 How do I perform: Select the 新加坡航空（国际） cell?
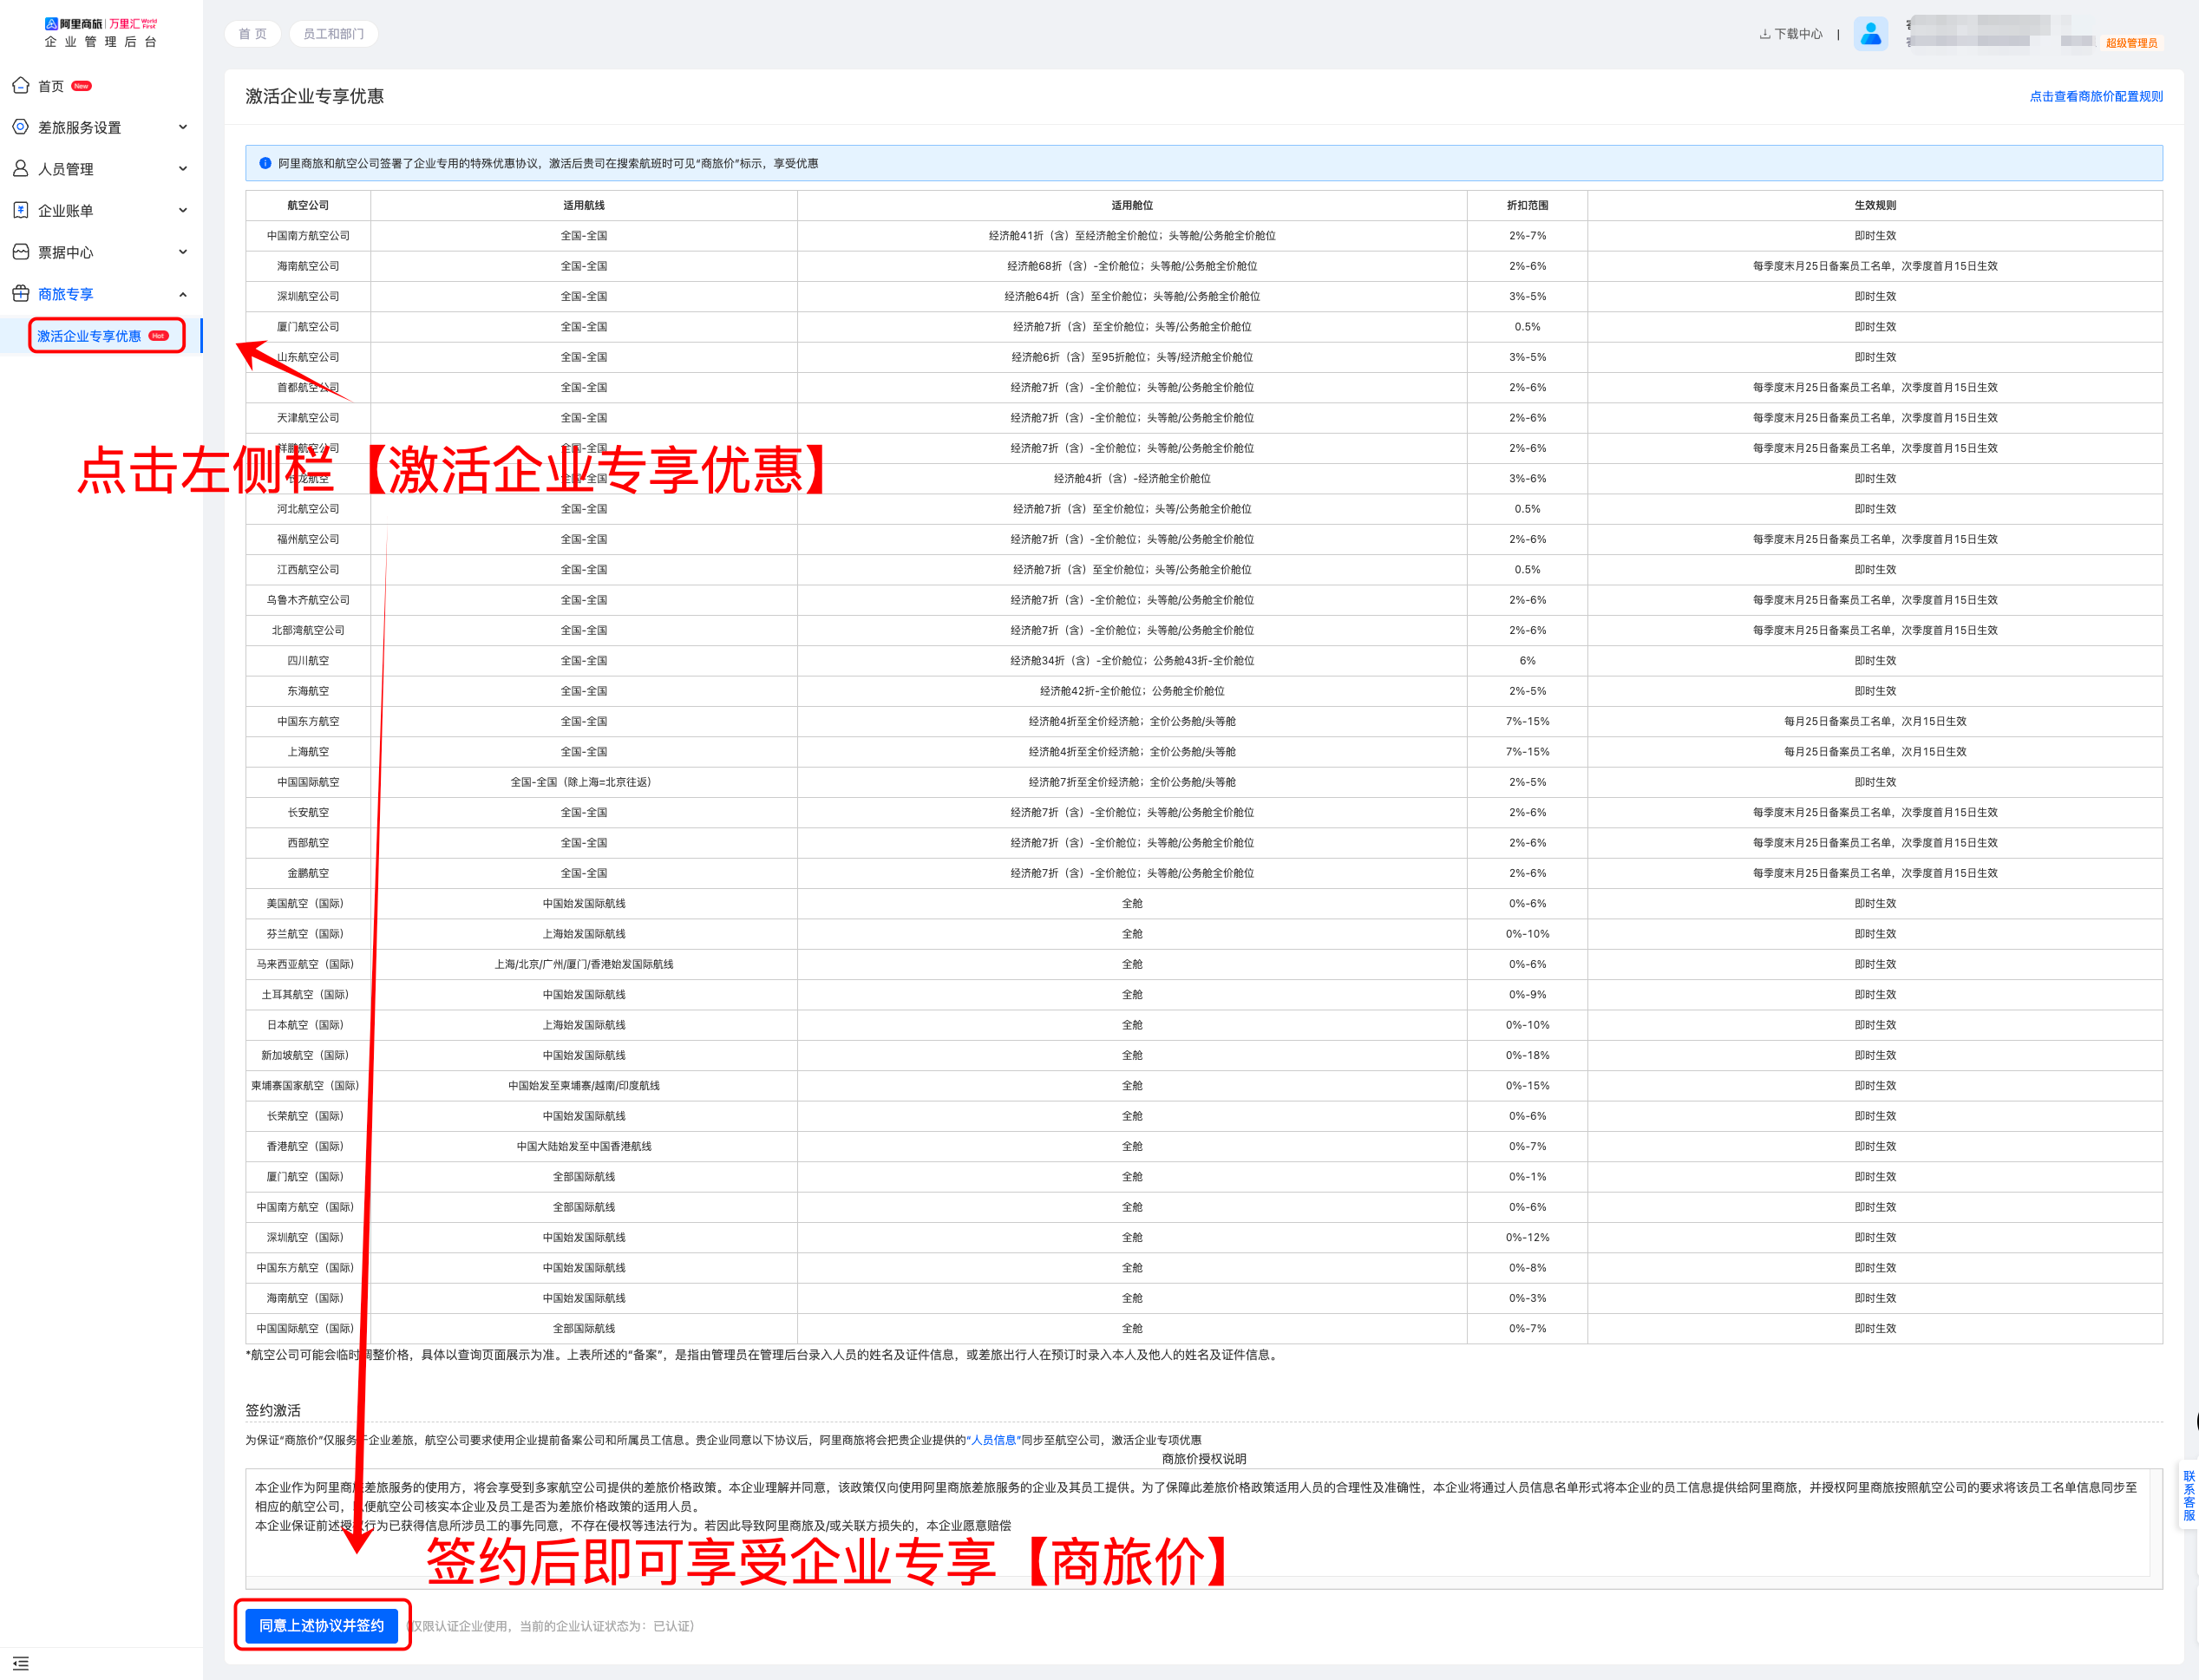point(308,1055)
